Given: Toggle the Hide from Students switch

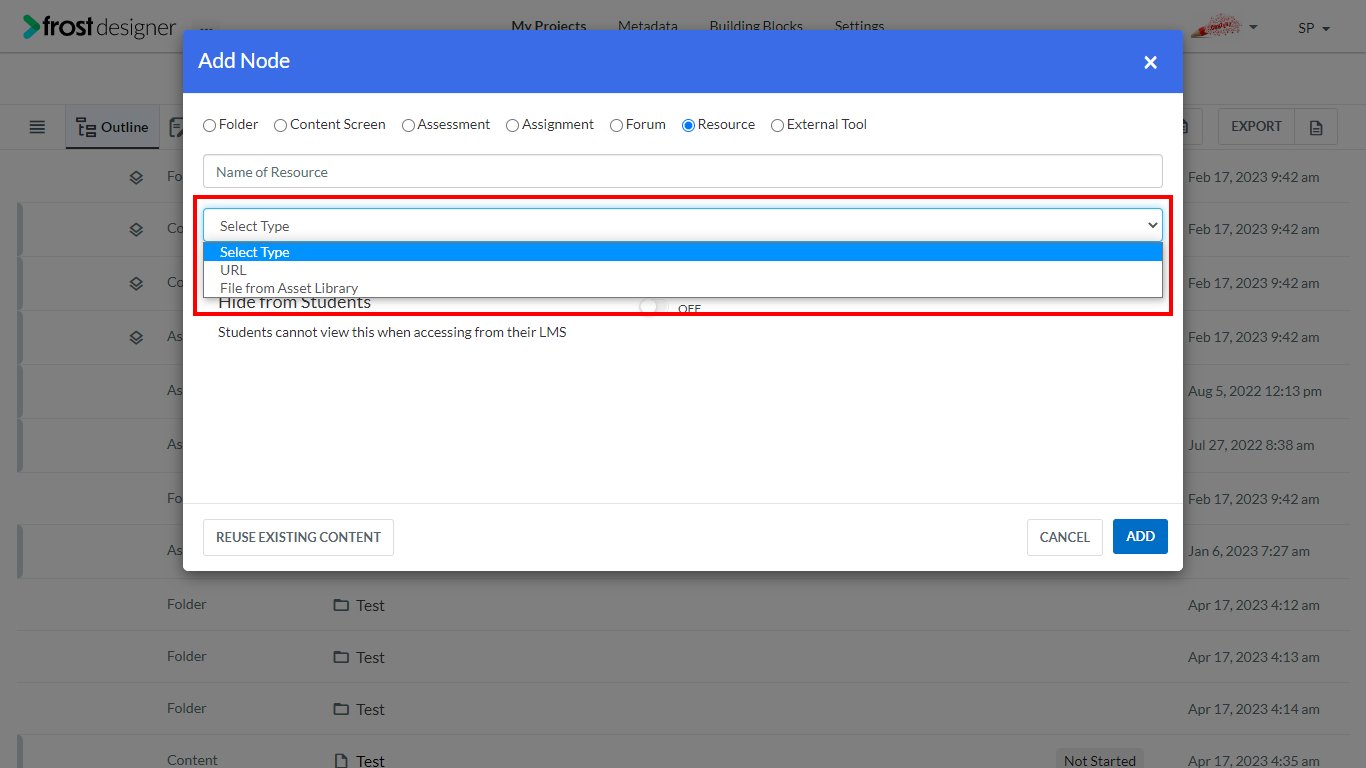Looking at the screenshot, I should pyautogui.click(x=654, y=307).
